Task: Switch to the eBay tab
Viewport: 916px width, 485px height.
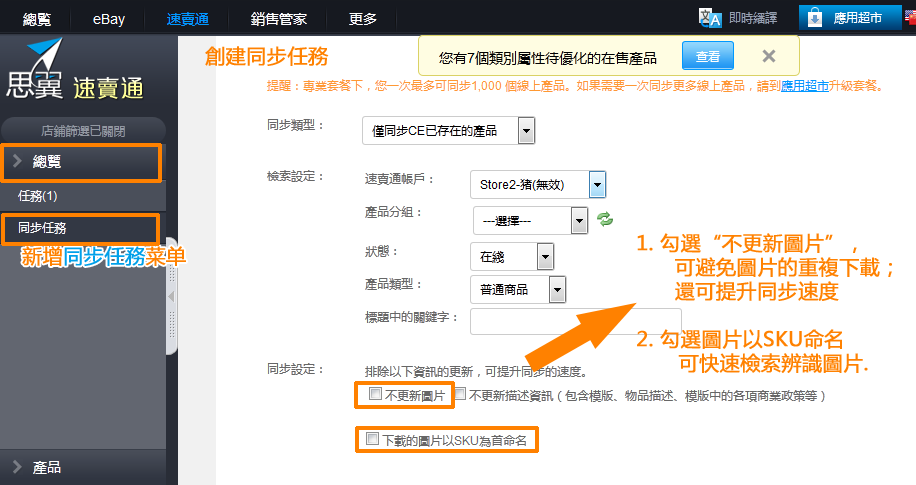Action: pos(109,19)
